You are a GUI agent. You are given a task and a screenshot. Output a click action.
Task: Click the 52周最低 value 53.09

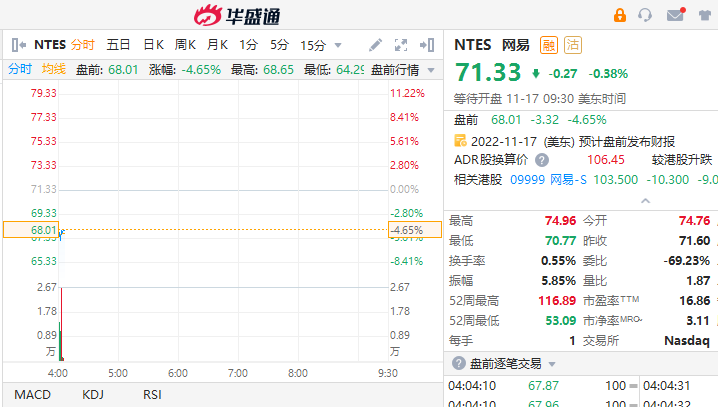pyautogui.click(x=560, y=320)
